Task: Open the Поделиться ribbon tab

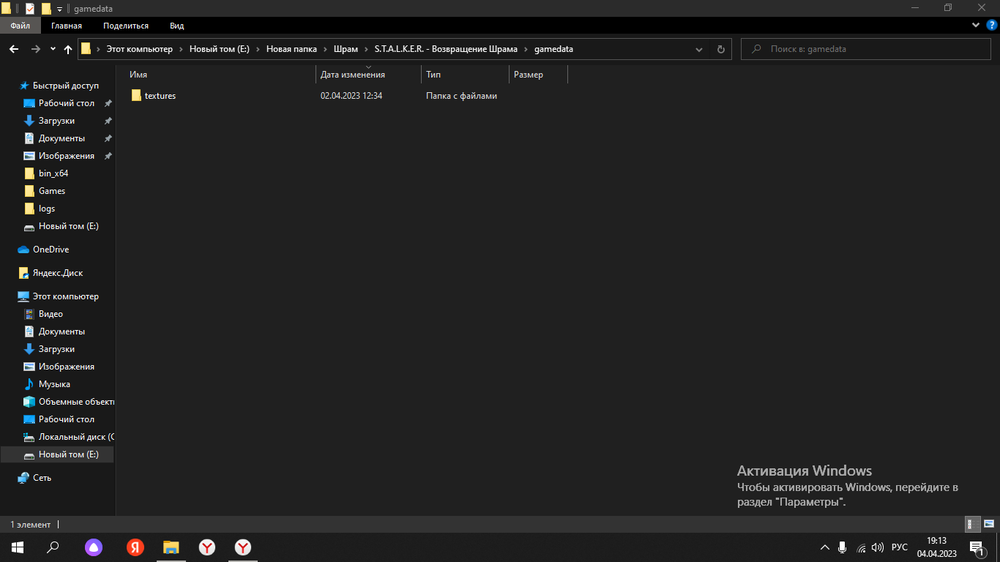Action: tap(126, 26)
